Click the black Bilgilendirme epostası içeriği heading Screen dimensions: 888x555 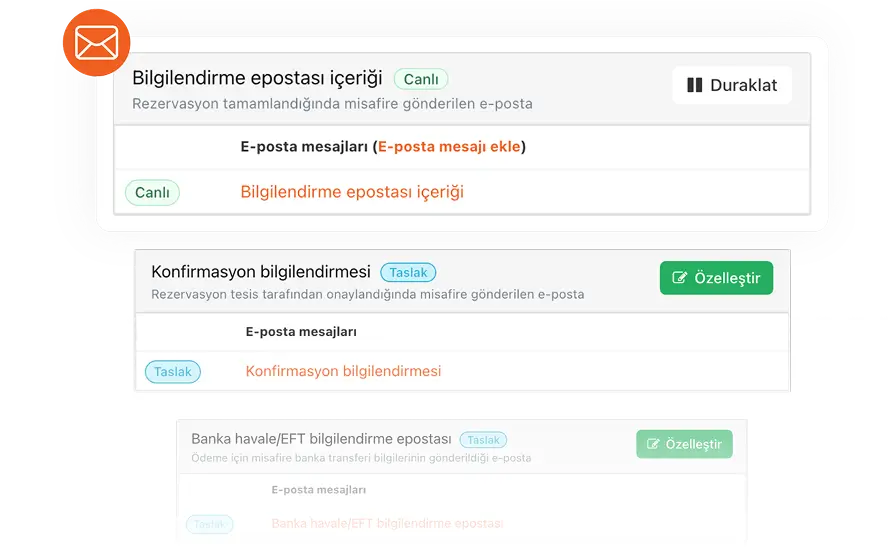pos(257,78)
